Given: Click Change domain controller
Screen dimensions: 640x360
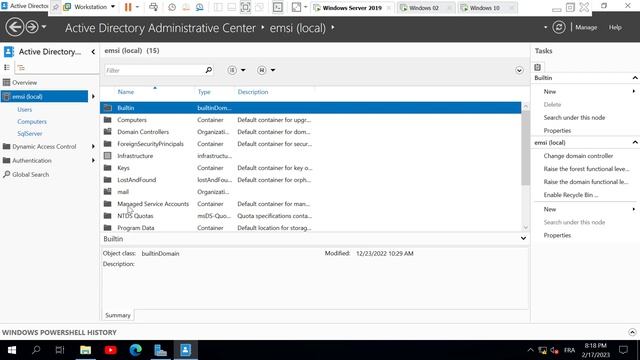Looking at the screenshot, I should 578,156.
